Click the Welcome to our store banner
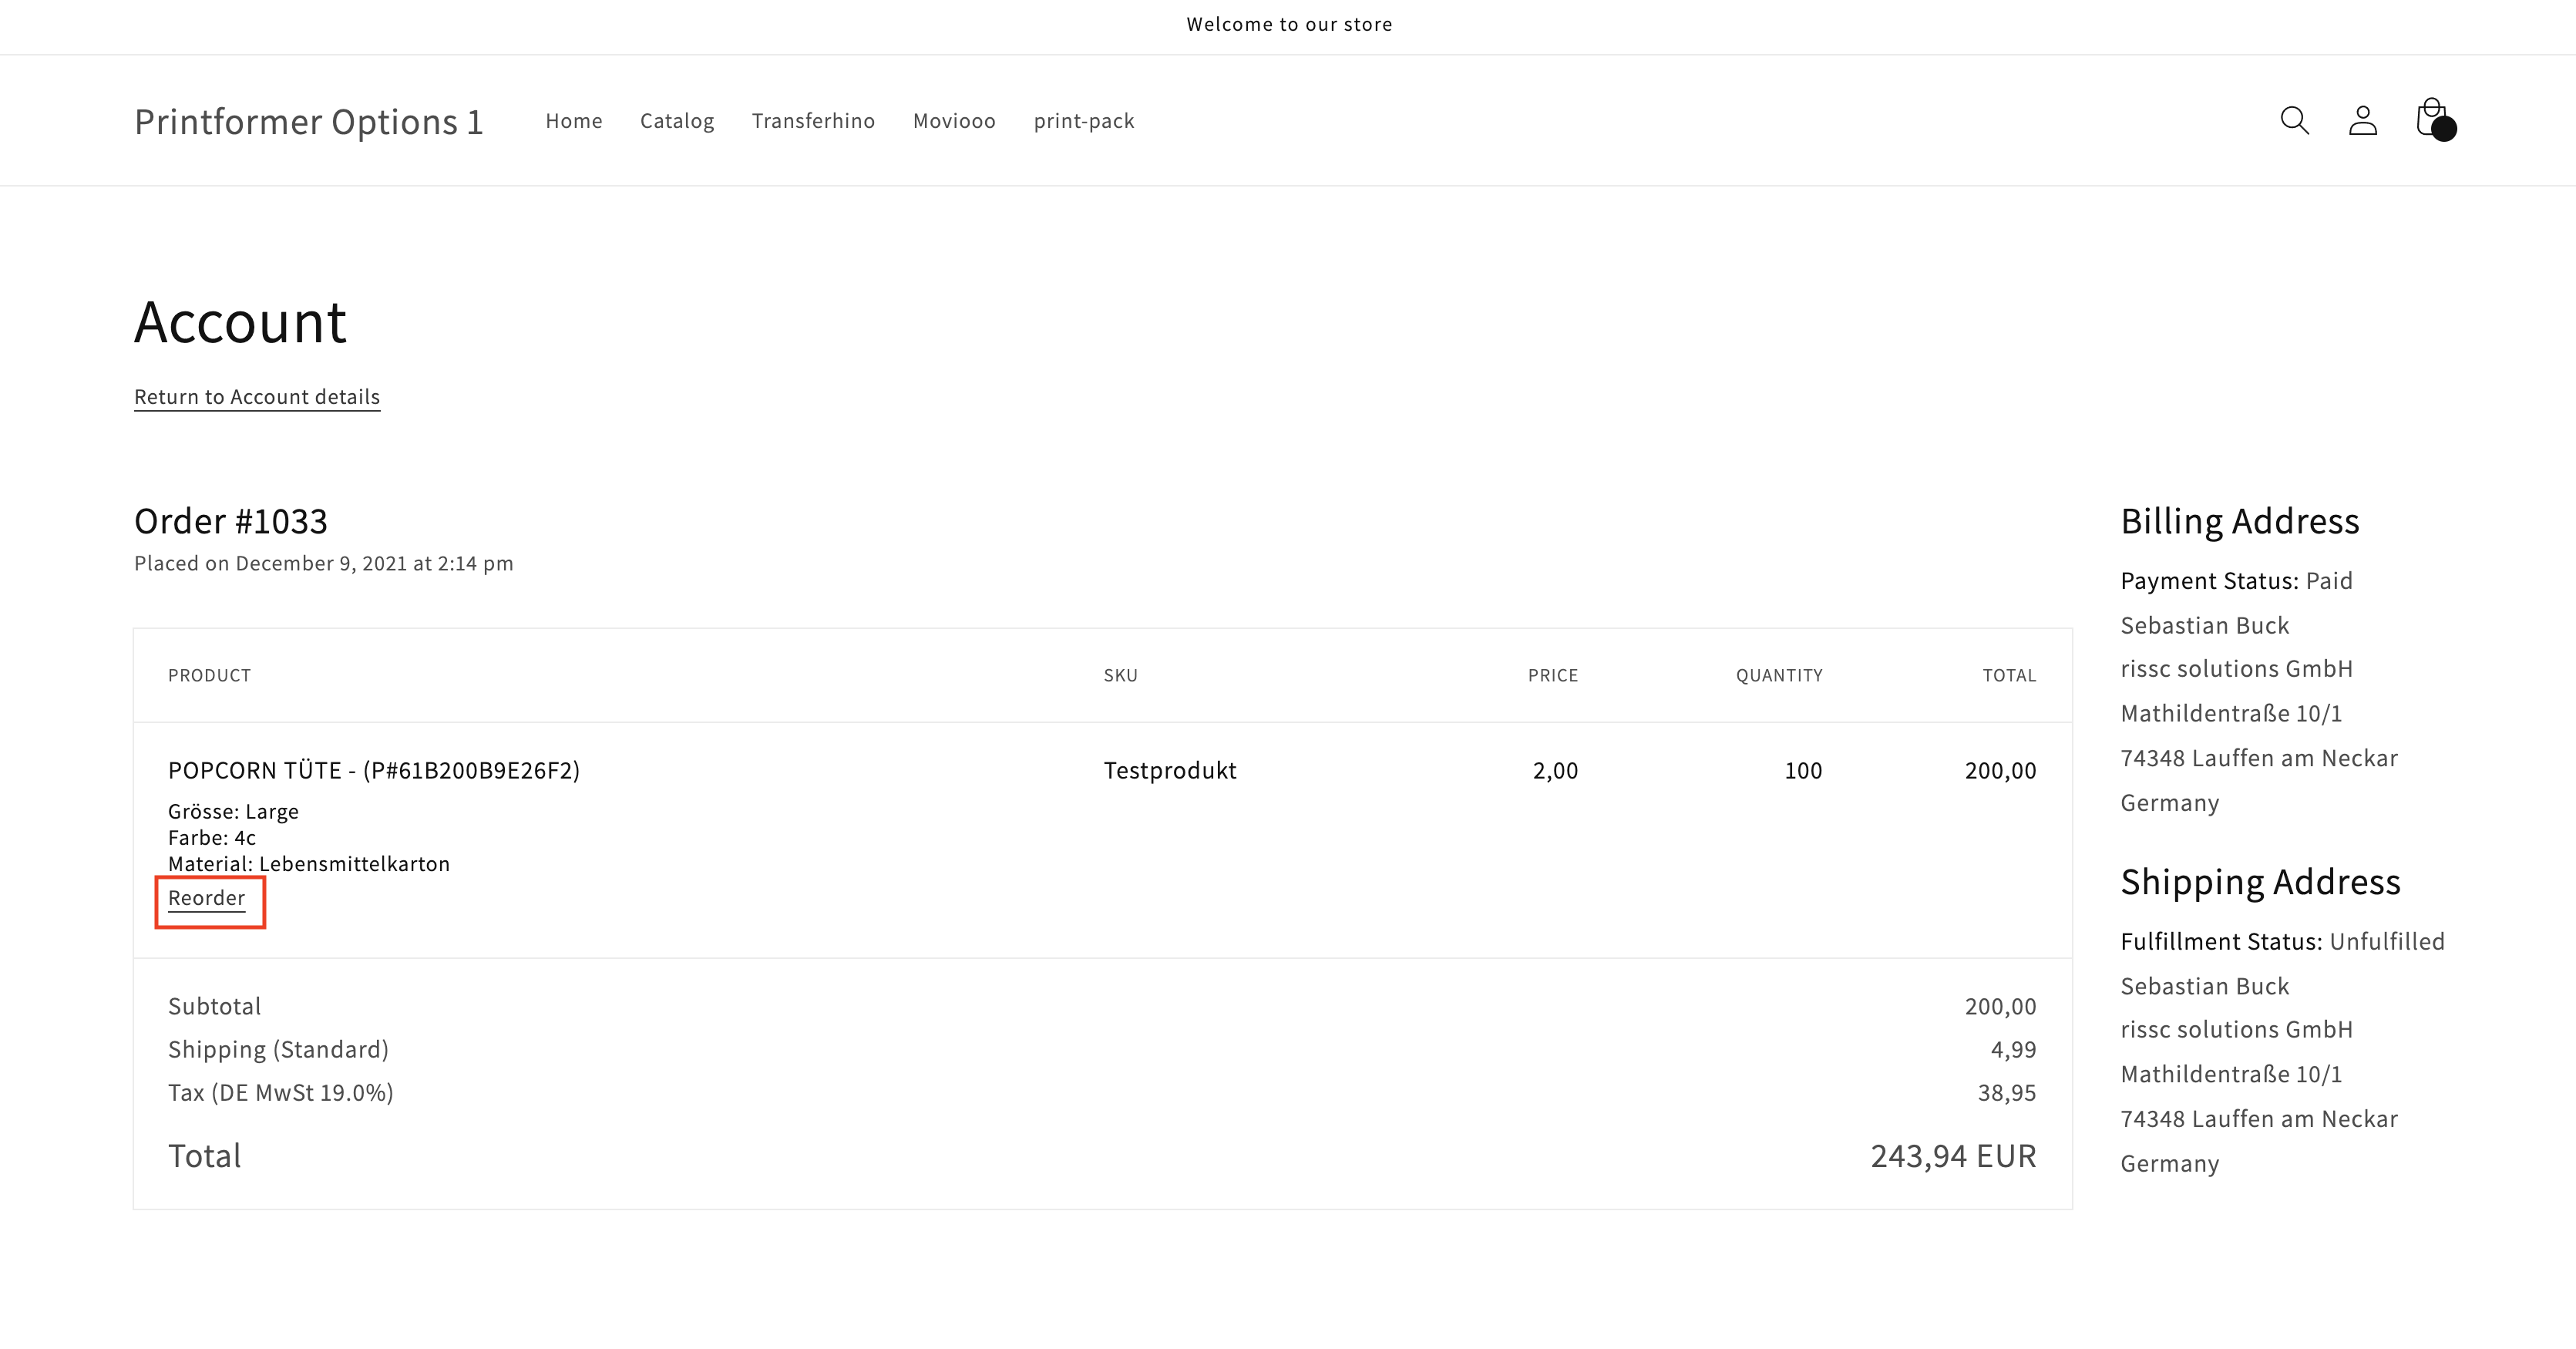 click(x=1288, y=24)
